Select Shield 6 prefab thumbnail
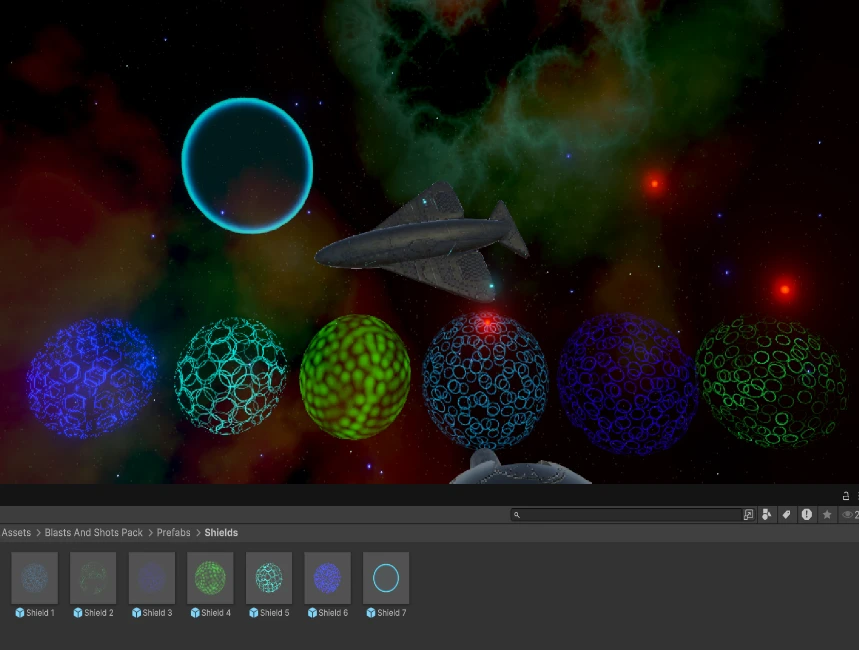This screenshot has width=859, height=650. [328, 578]
